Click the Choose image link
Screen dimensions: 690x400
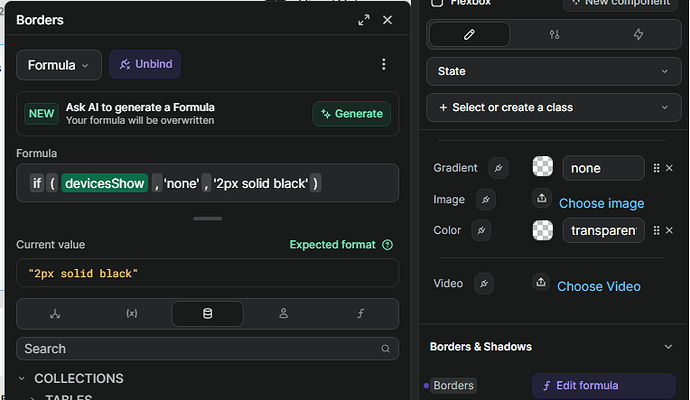[601, 203]
